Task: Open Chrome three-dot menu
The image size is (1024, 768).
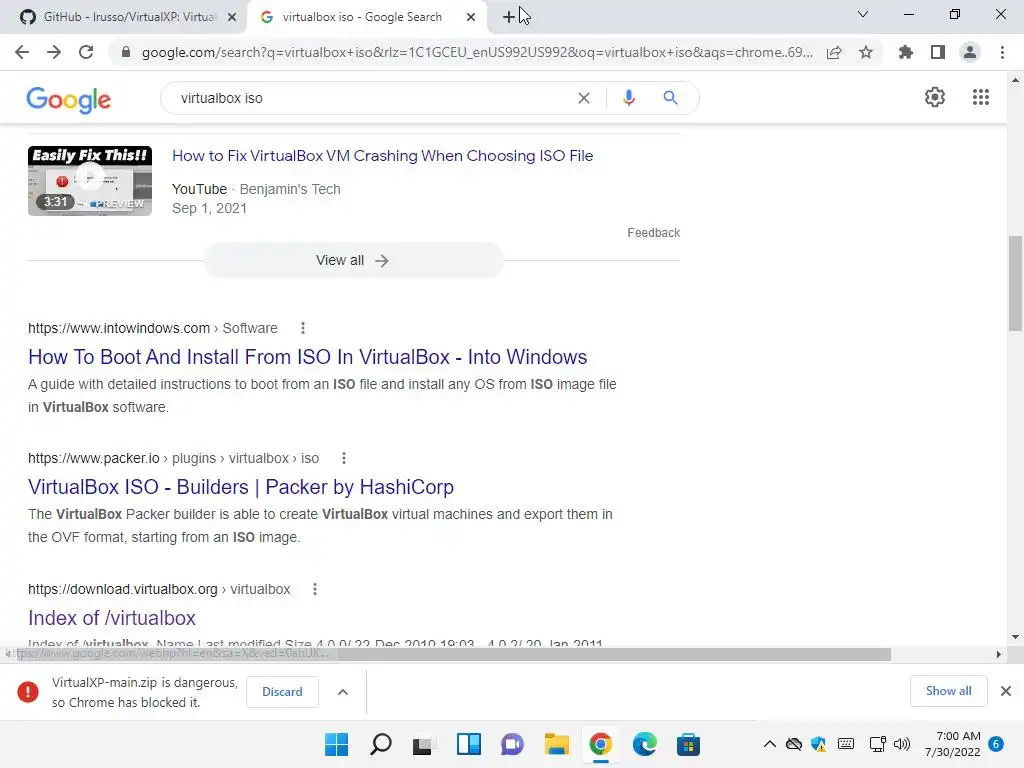Action: (x=1002, y=52)
